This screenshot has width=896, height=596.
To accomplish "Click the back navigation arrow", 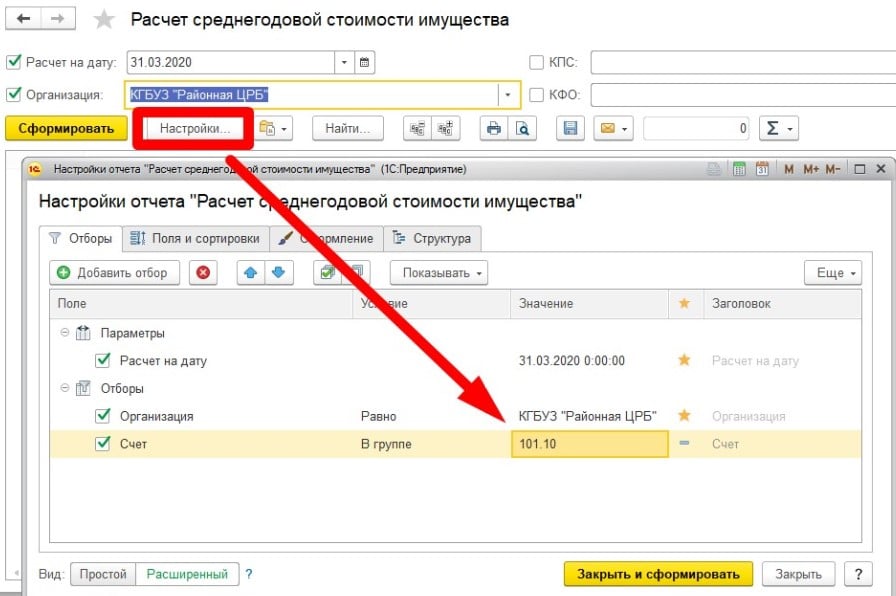I will [23, 19].
